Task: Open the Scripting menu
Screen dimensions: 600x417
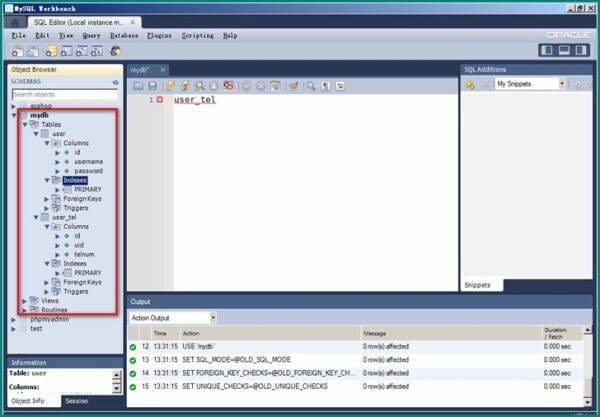Action: click(198, 36)
